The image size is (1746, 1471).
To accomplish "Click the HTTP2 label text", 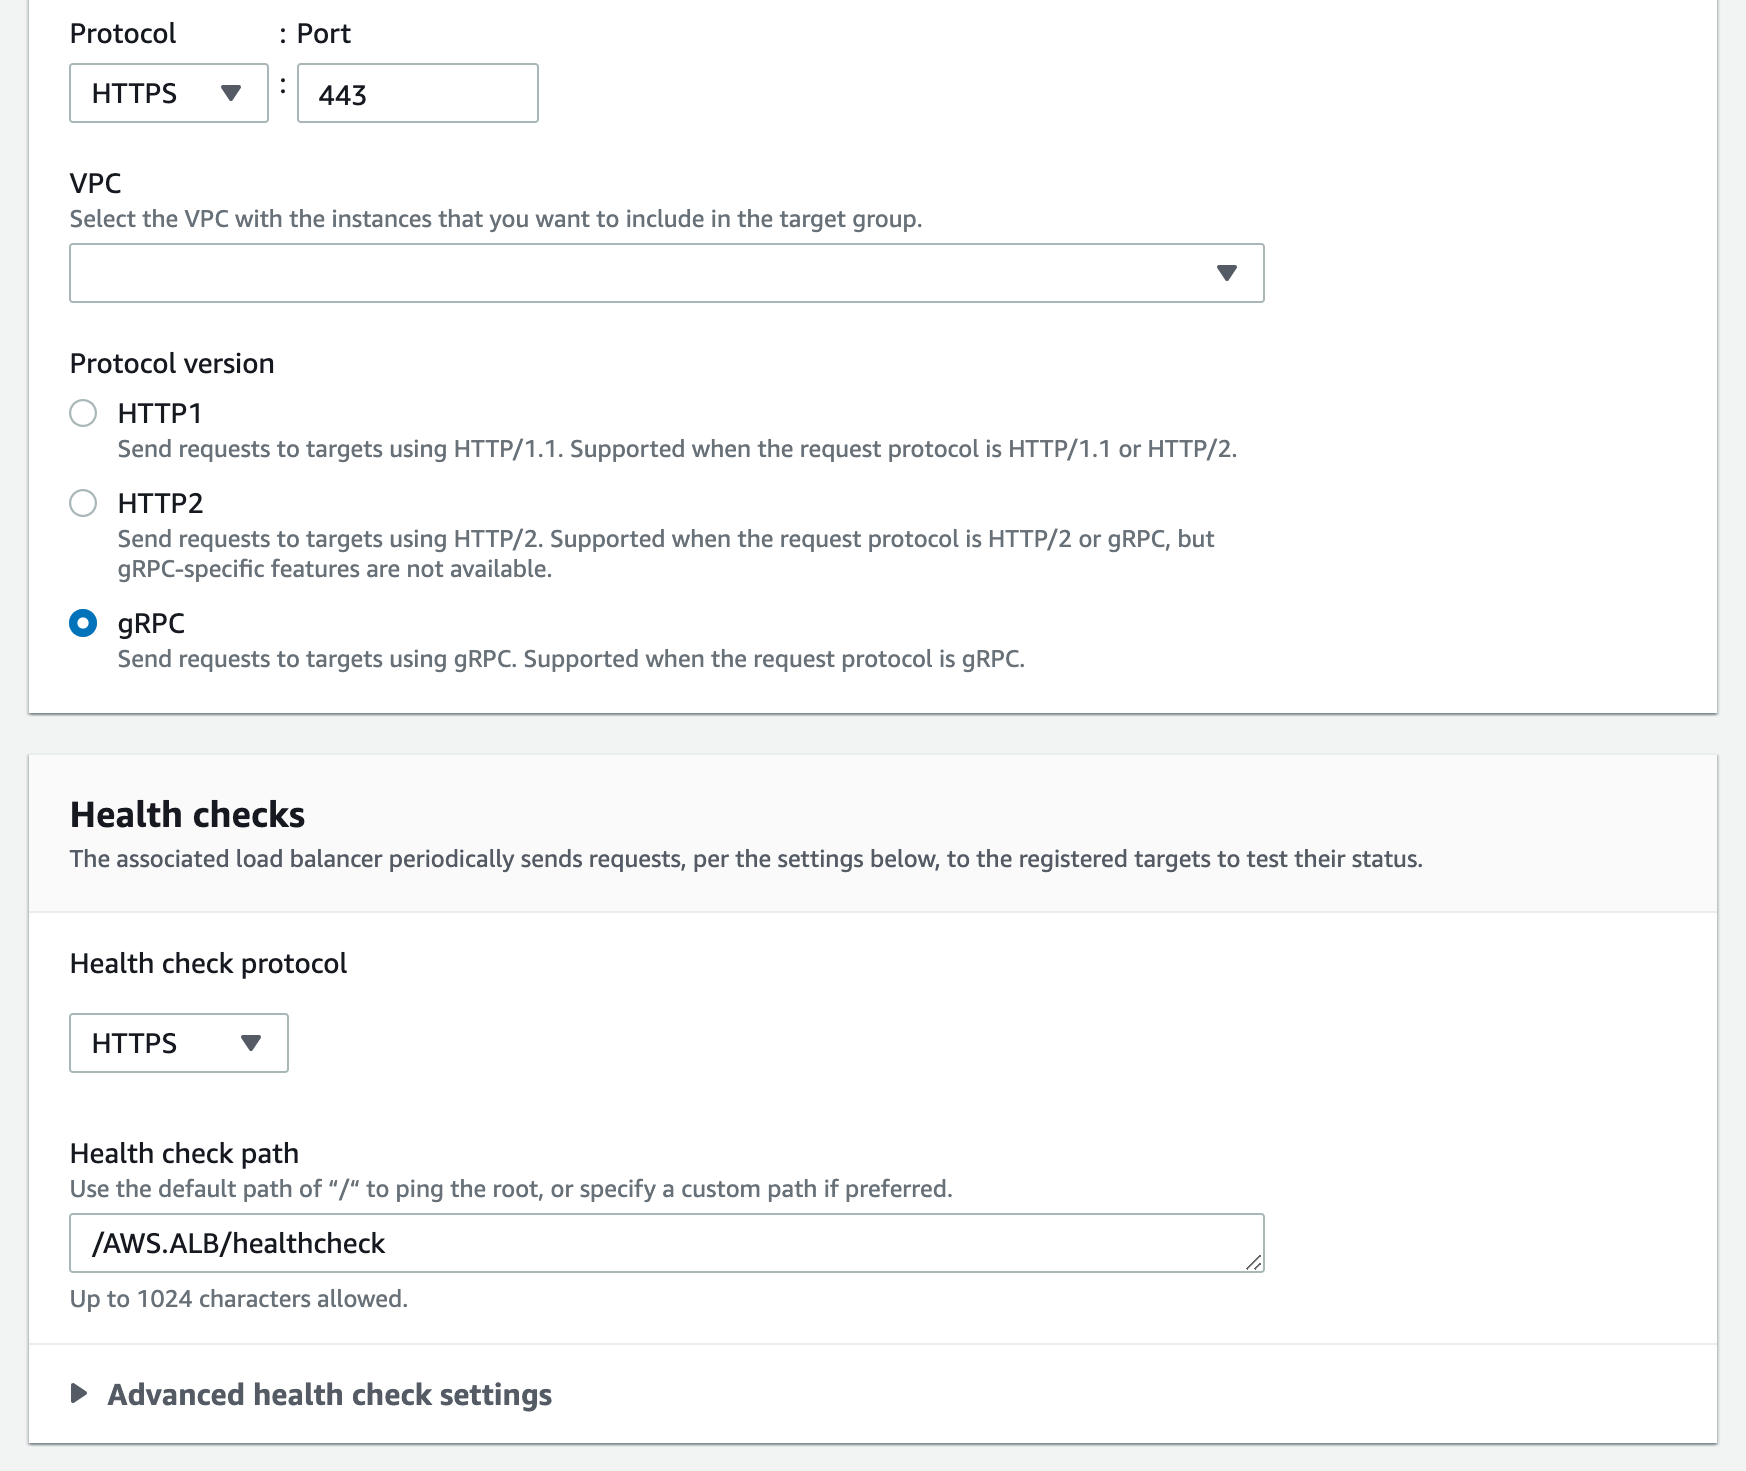I will click(x=160, y=503).
